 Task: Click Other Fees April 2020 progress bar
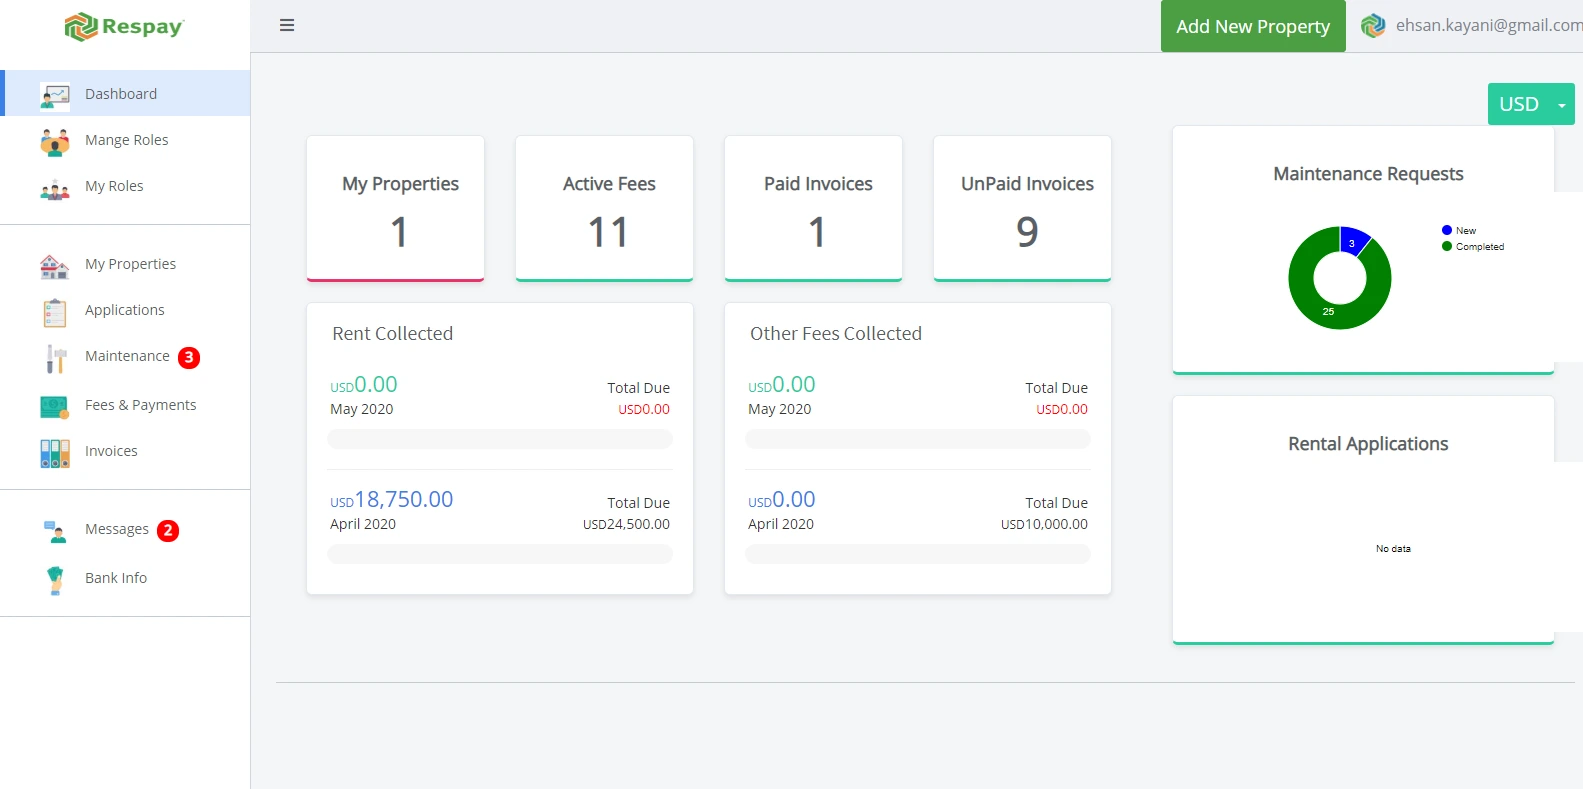click(918, 554)
